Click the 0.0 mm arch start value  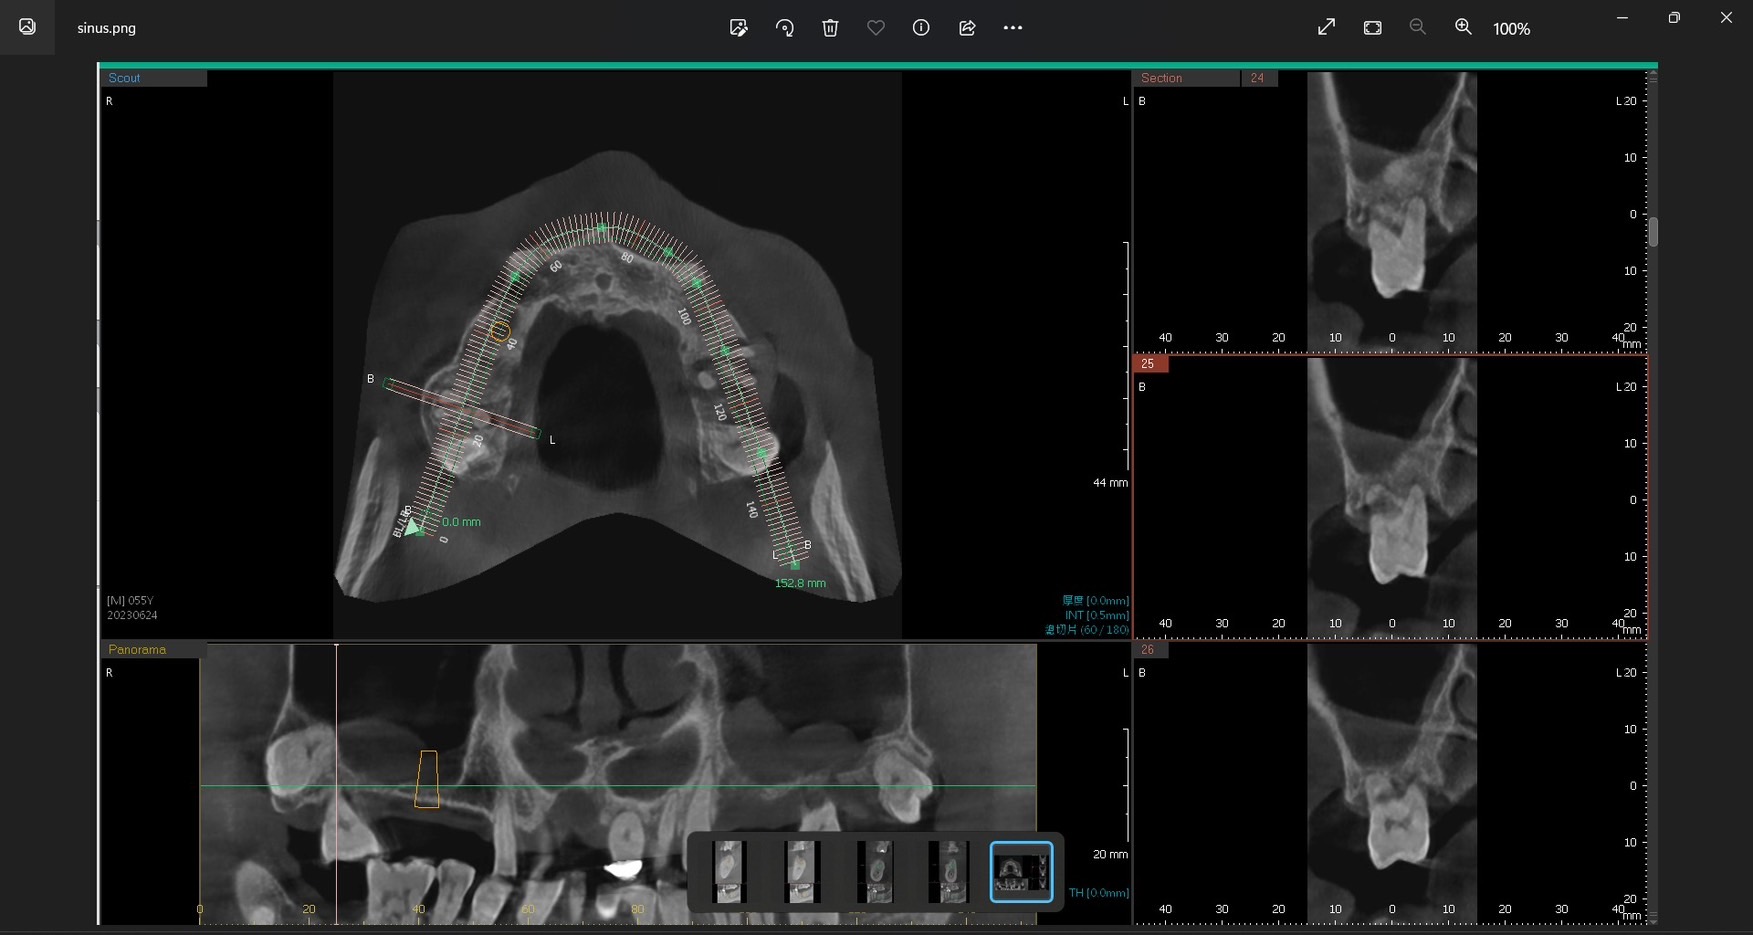pyautogui.click(x=461, y=522)
